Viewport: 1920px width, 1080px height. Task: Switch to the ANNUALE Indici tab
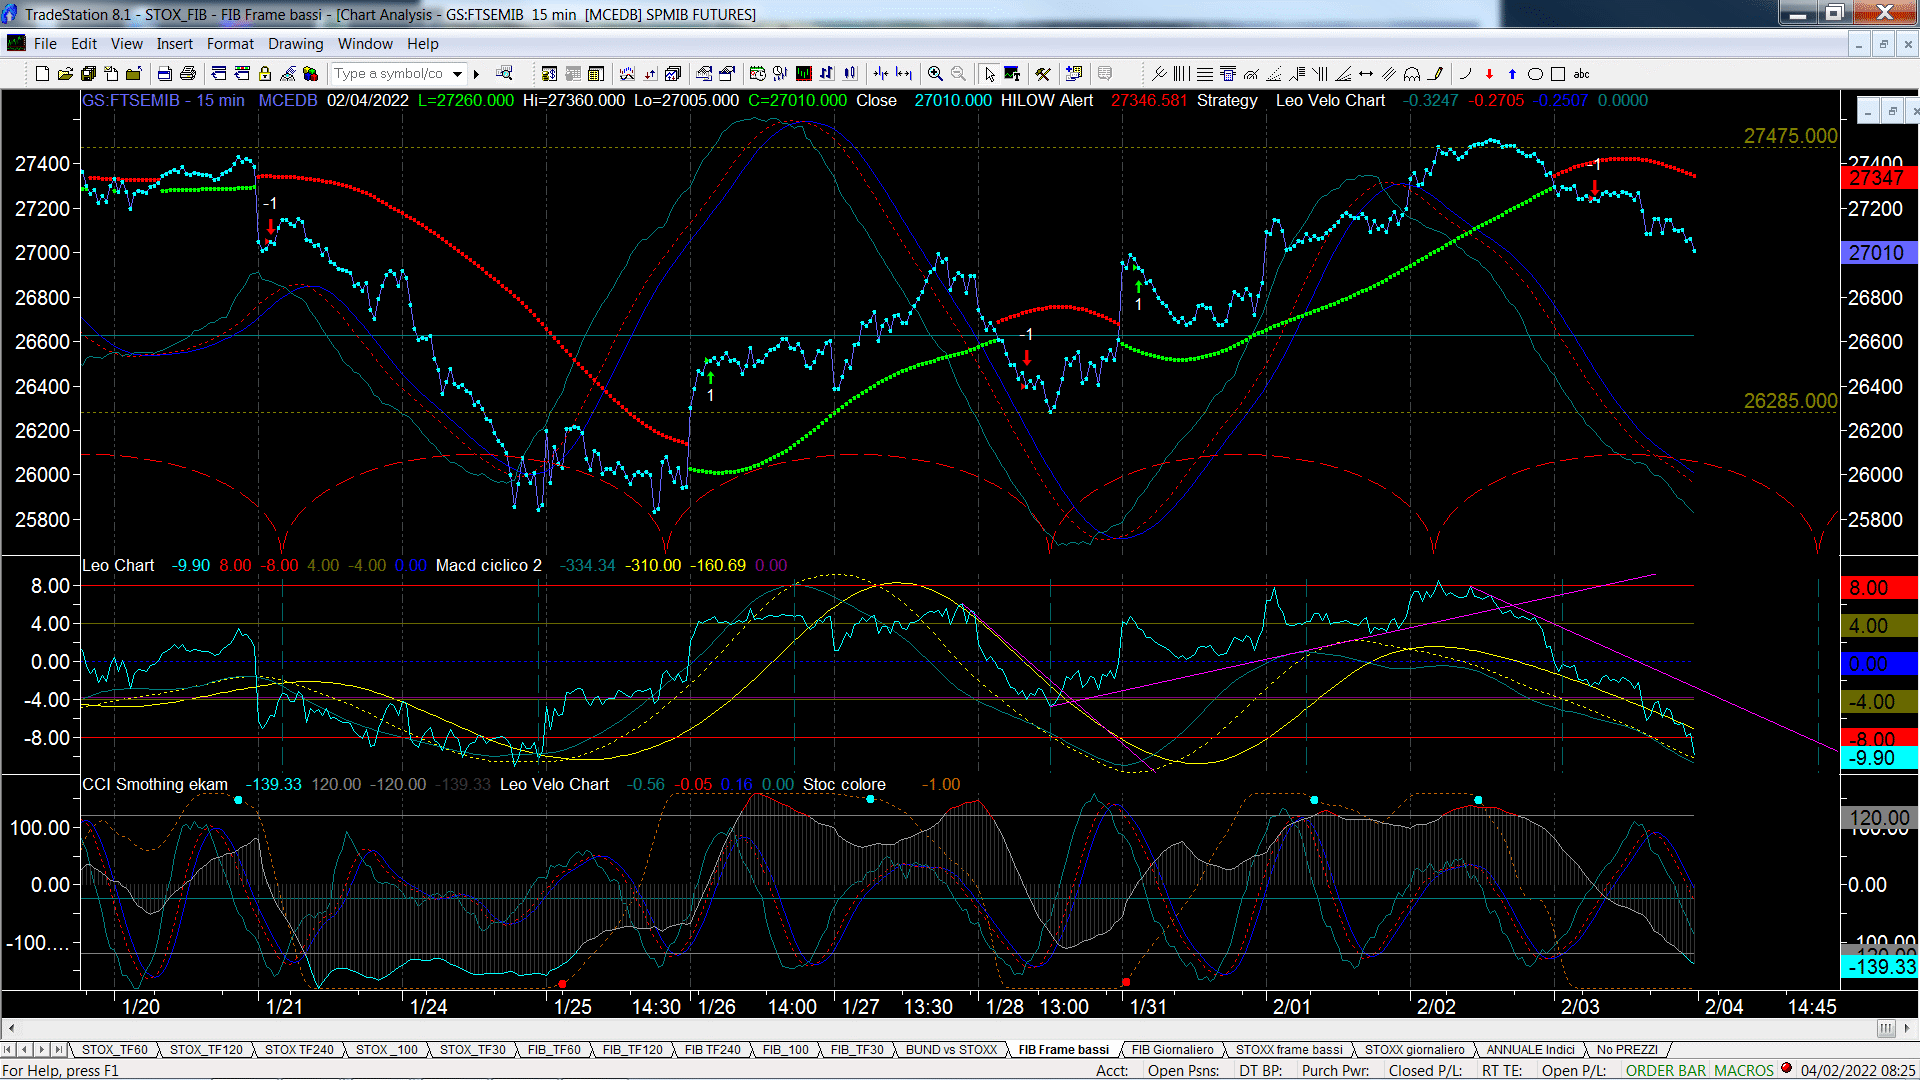(x=1530, y=1050)
